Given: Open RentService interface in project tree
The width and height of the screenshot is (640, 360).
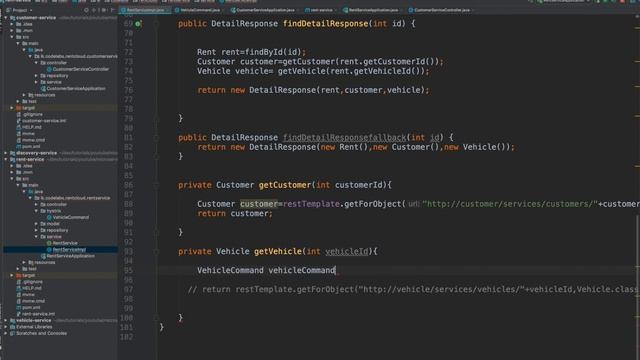Looking at the screenshot, I should (62, 243).
